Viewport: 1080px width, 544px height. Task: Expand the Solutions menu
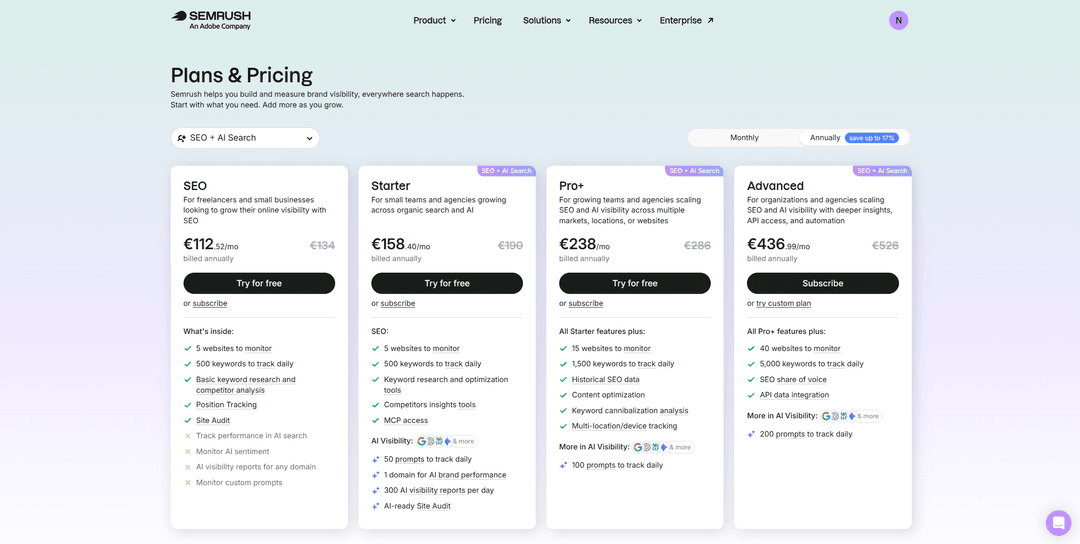(547, 21)
